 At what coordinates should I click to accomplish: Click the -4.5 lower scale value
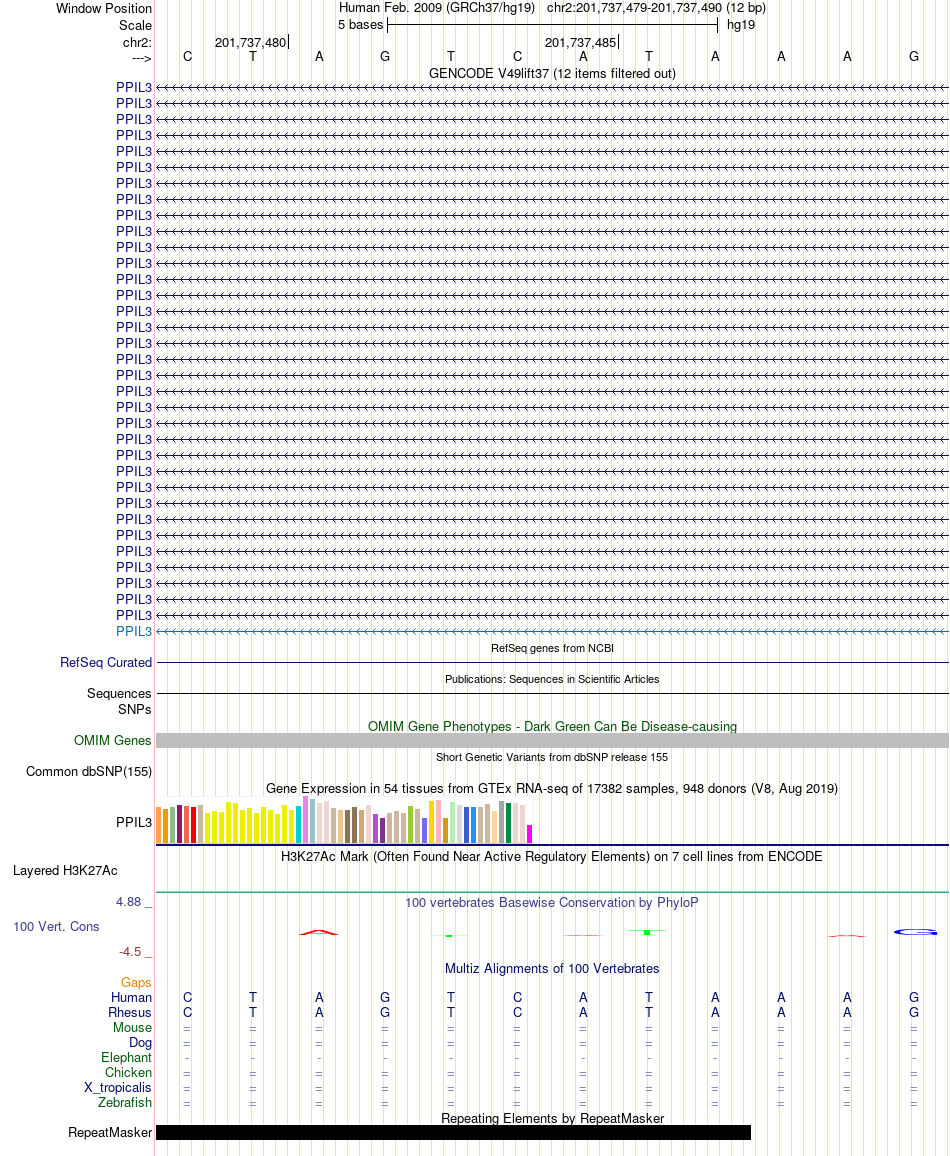click(x=130, y=952)
